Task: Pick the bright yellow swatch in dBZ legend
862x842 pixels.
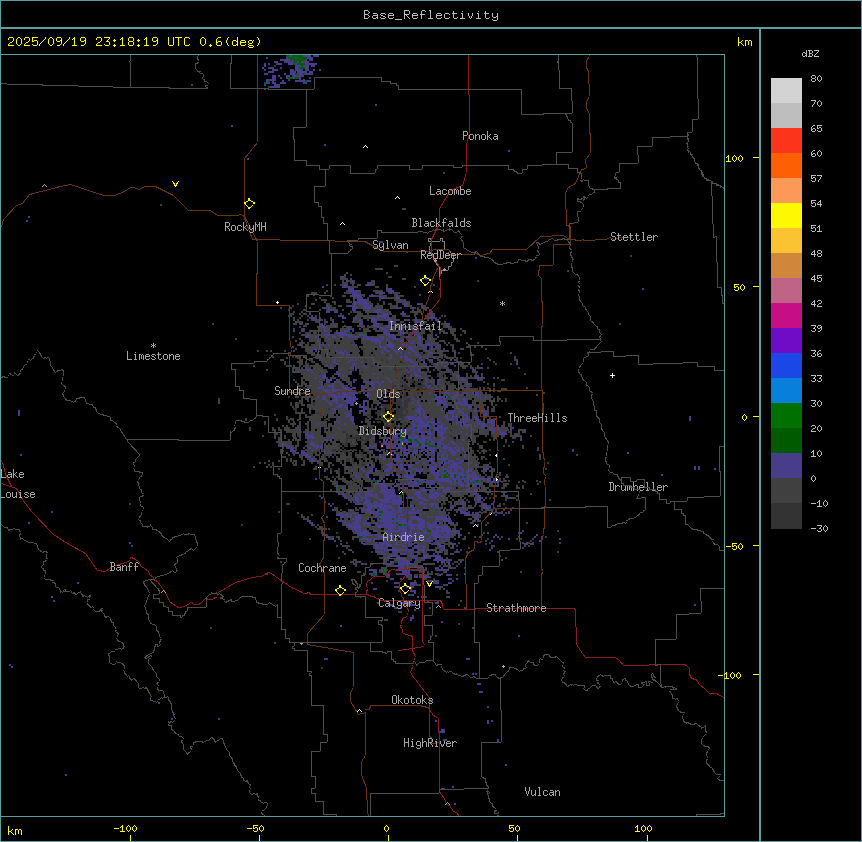Action: click(786, 215)
